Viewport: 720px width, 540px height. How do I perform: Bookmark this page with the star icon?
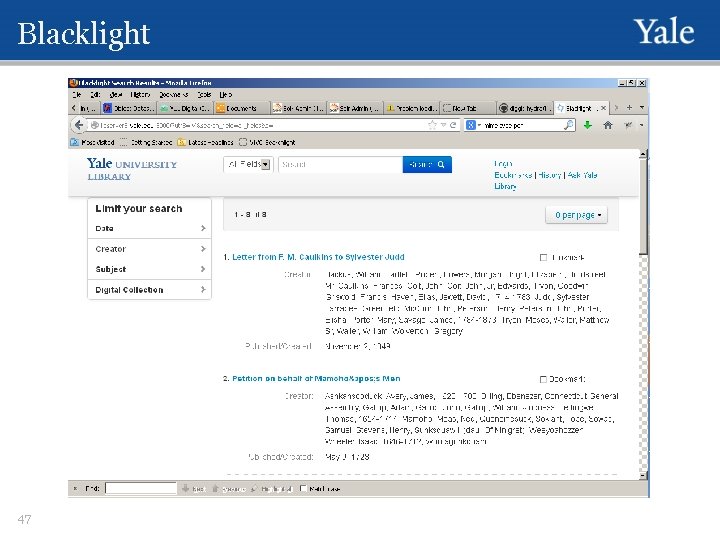(x=432, y=125)
